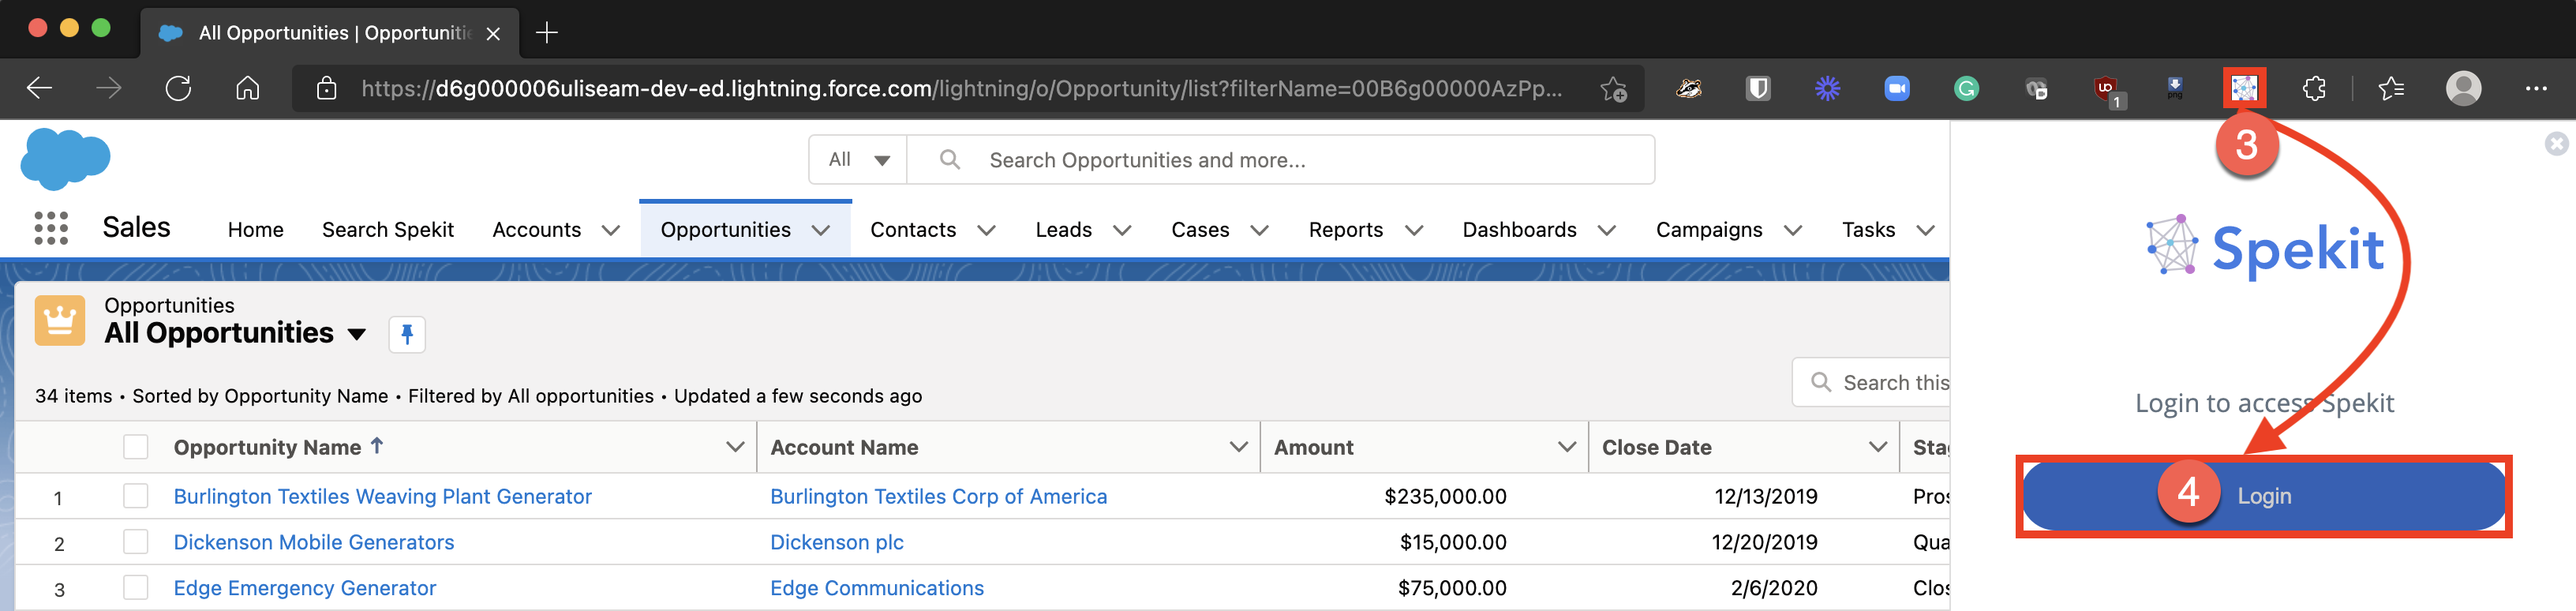Expand the Leads tab chevron
2576x611 pixels.
[1122, 230]
